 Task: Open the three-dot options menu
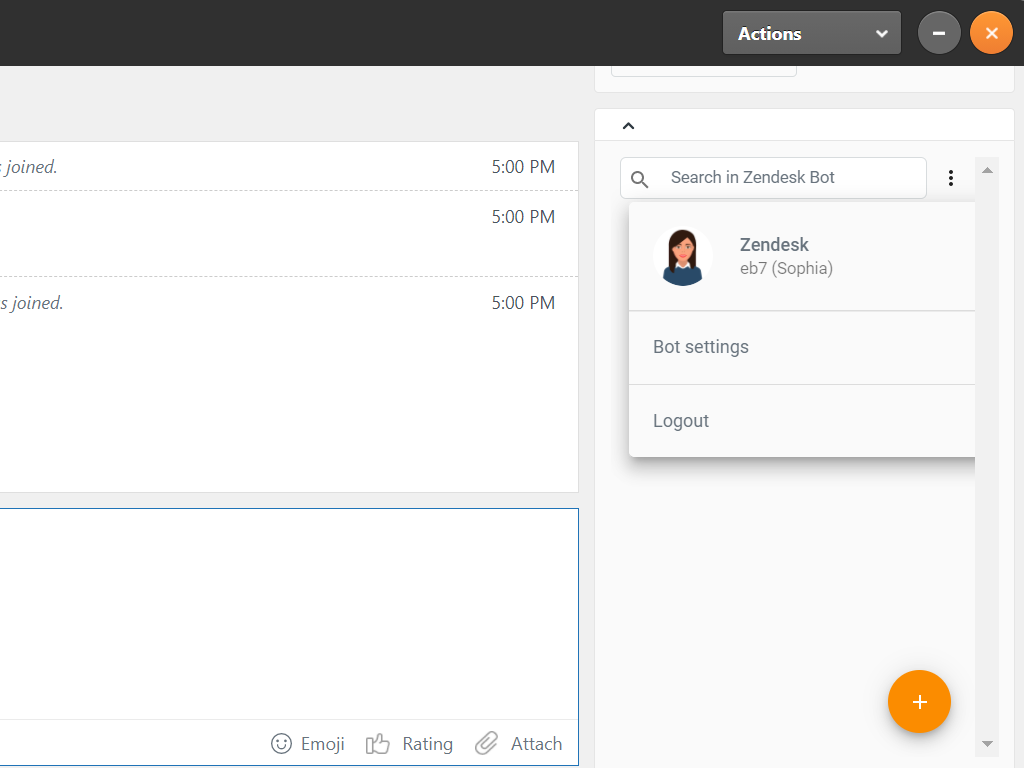950,178
